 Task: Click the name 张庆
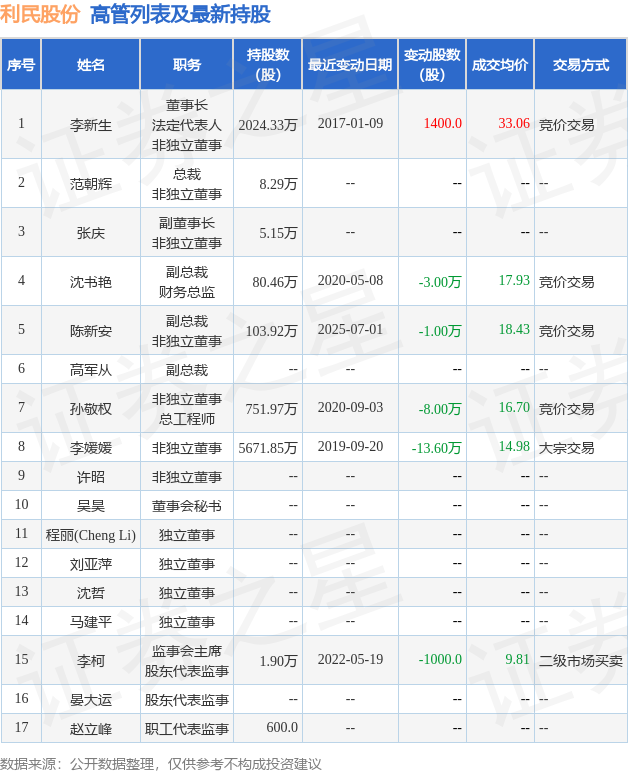(x=91, y=233)
